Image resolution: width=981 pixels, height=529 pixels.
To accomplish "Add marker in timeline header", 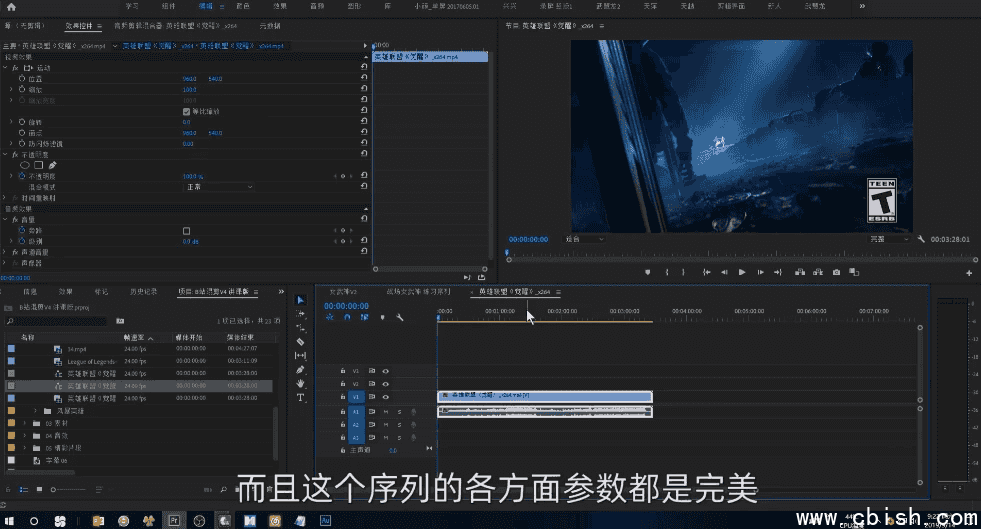I will (x=383, y=318).
